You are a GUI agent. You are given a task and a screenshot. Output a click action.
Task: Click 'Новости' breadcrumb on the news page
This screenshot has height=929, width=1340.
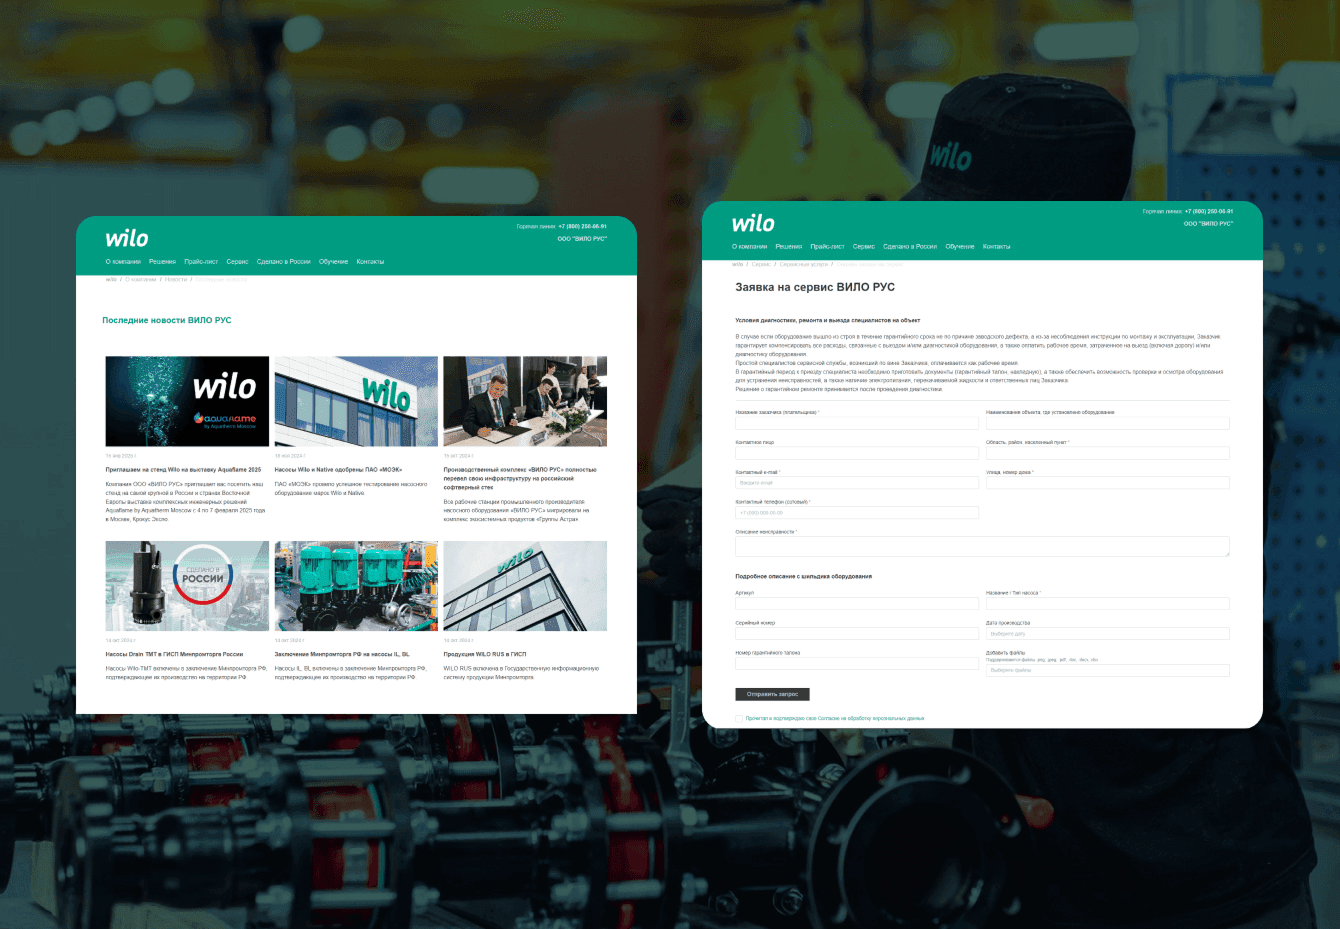pos(176,280)
